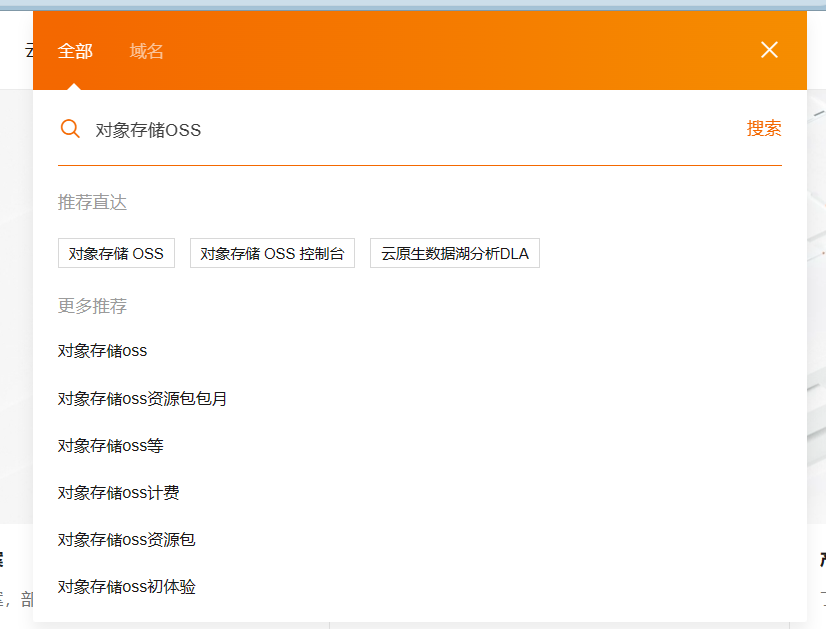Open the 对象存储 OSS recommended shortcut
This screenshot has height=629, width=826.
coord(116,253)
